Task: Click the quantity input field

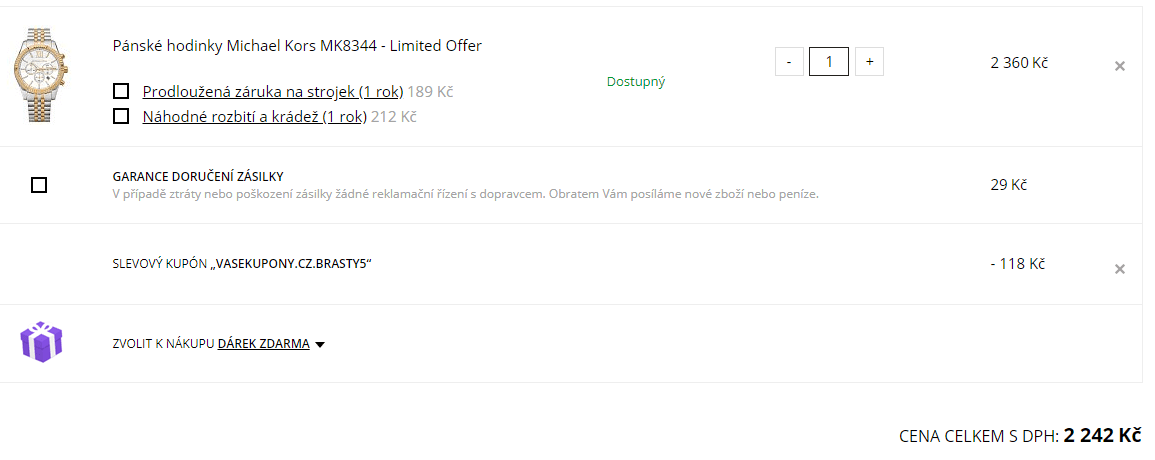Action: [829, 62]
